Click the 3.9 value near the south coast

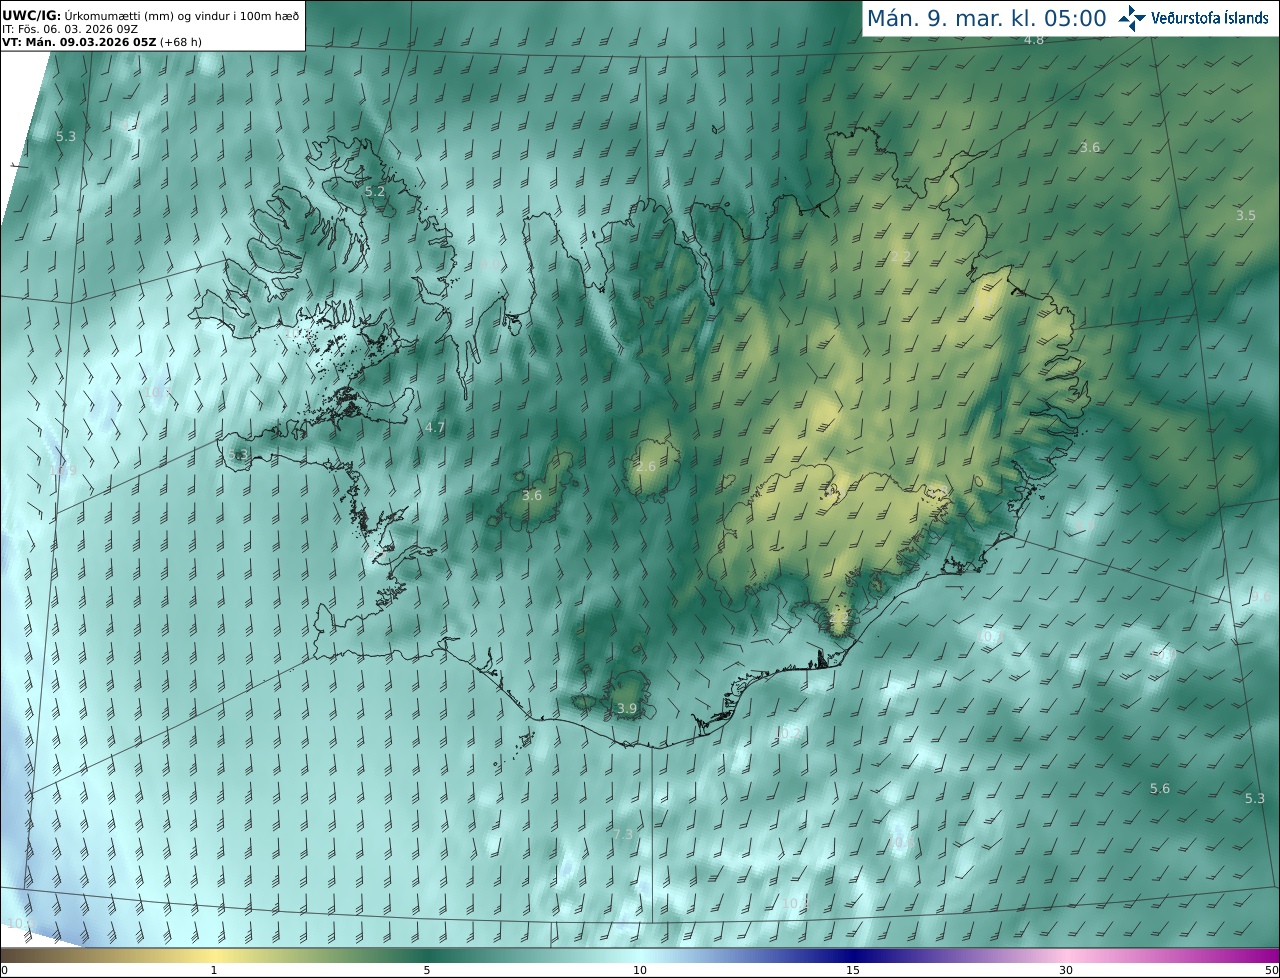[627, 709]
